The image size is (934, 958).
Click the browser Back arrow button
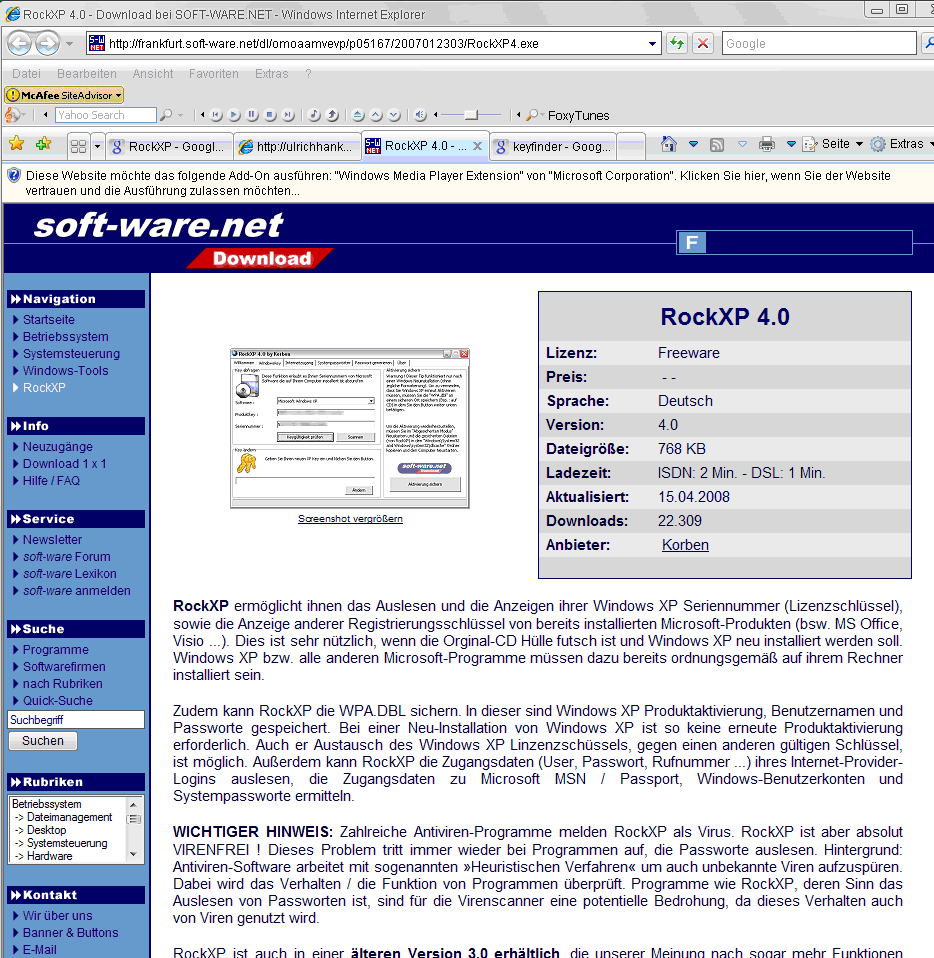pyautogui.click(x=19, y=43)
